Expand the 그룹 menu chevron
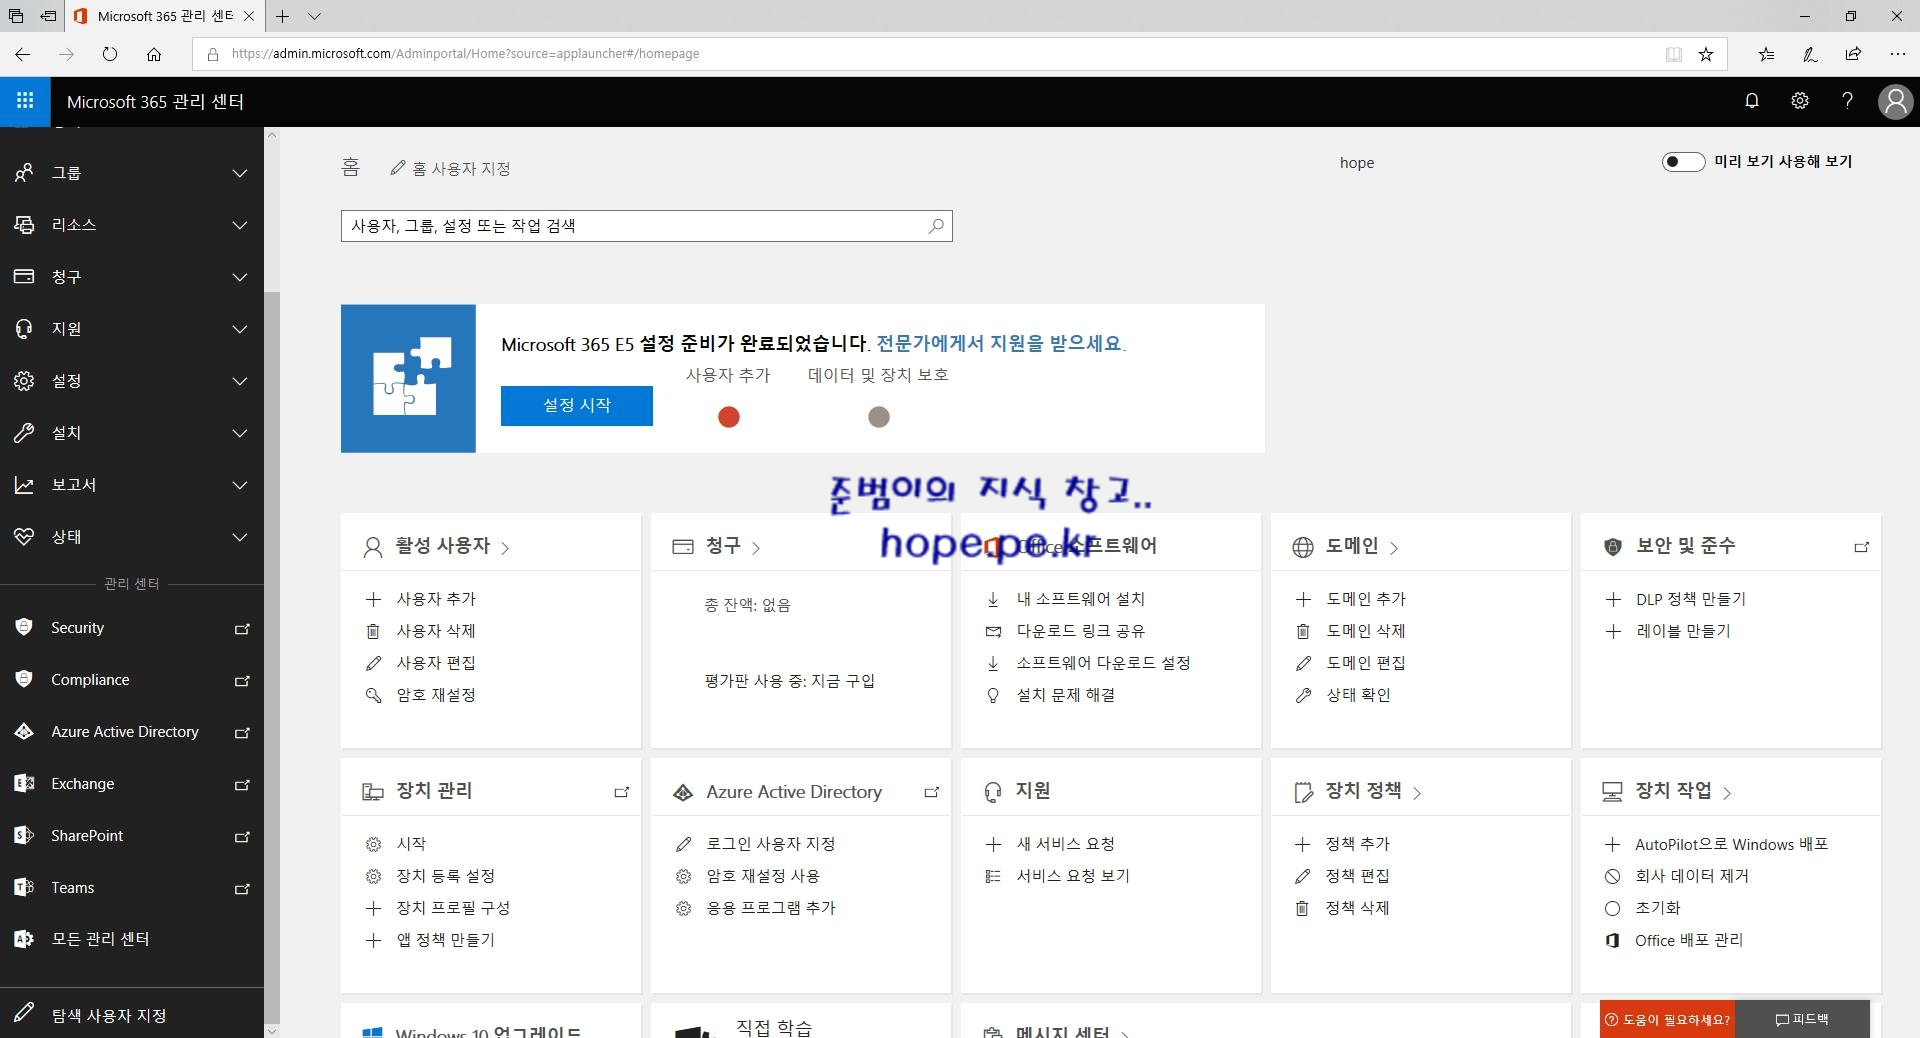 point(240,173)
